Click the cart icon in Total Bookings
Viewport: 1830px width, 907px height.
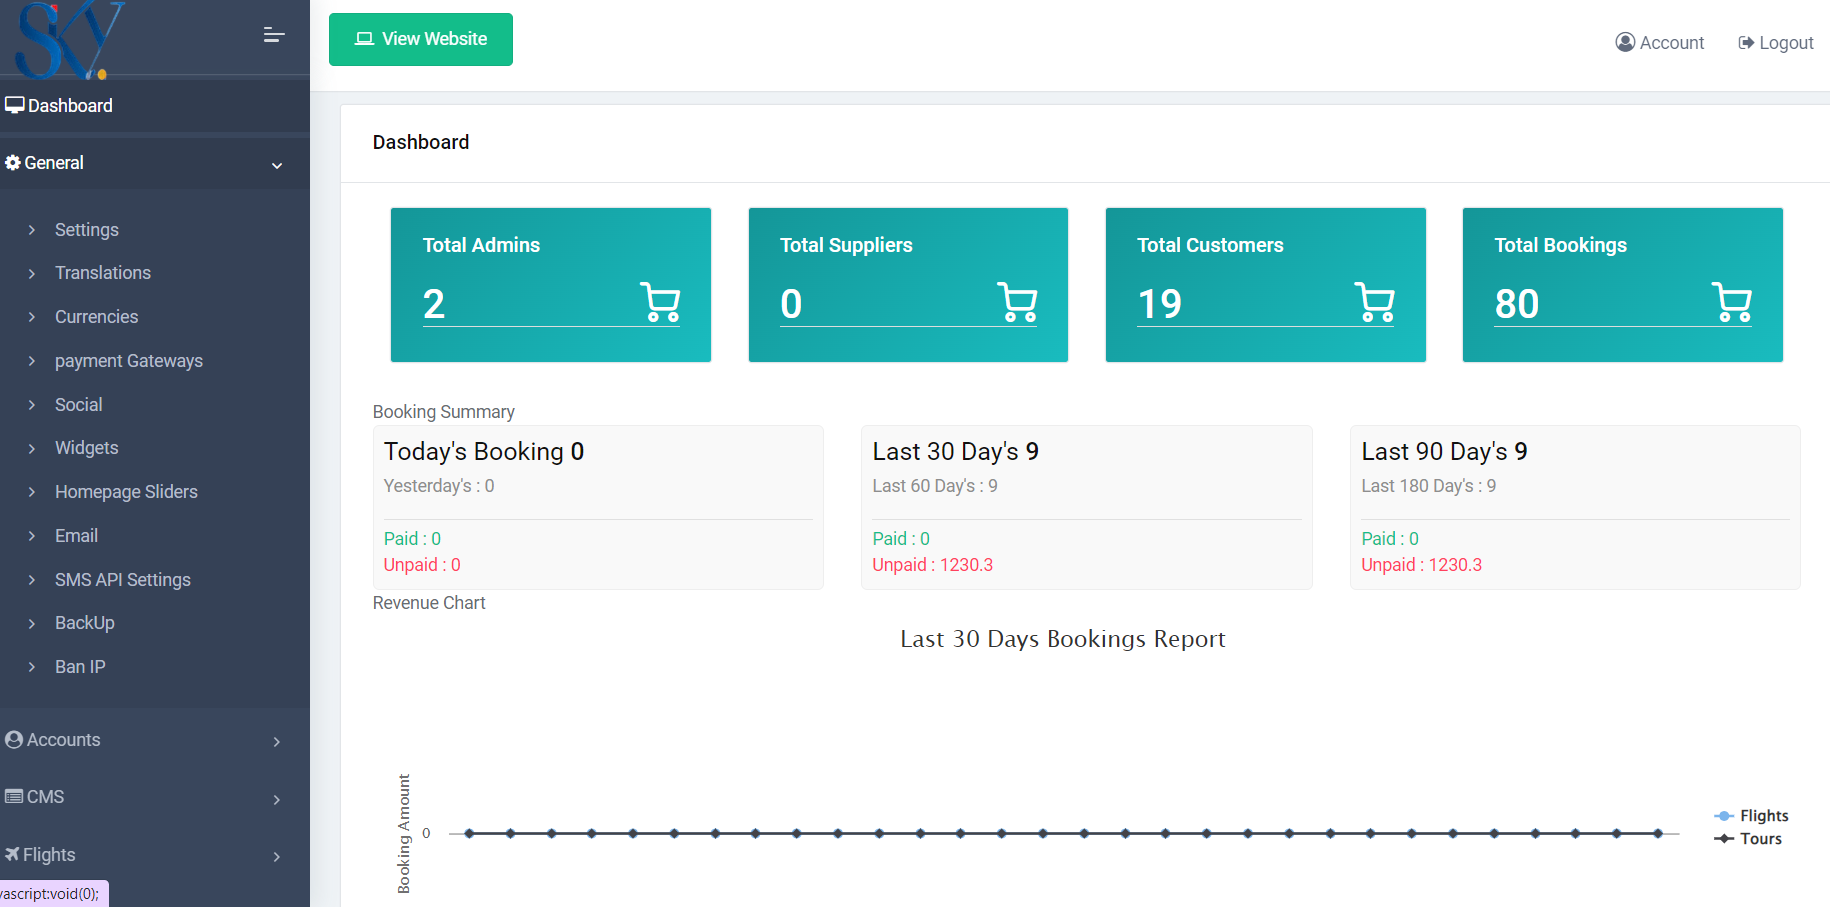[1731, 302]
